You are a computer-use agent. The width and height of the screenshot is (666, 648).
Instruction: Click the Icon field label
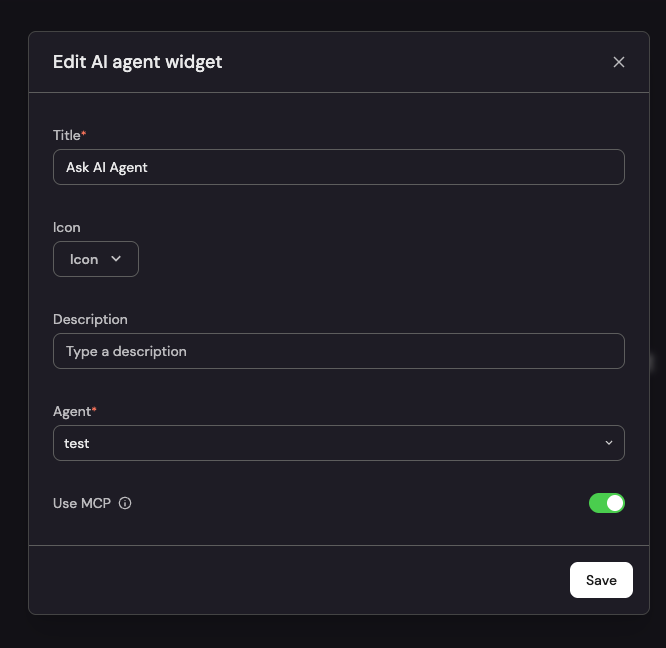(67, 227)
